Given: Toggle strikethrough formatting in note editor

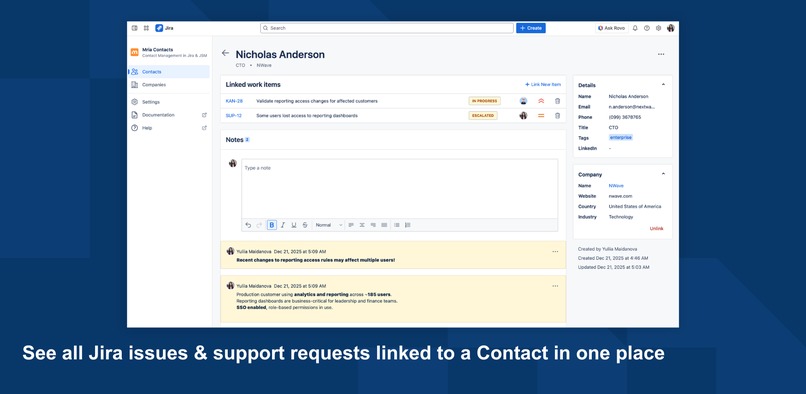Looking at the screenshot, I should (x=305, y=225).
